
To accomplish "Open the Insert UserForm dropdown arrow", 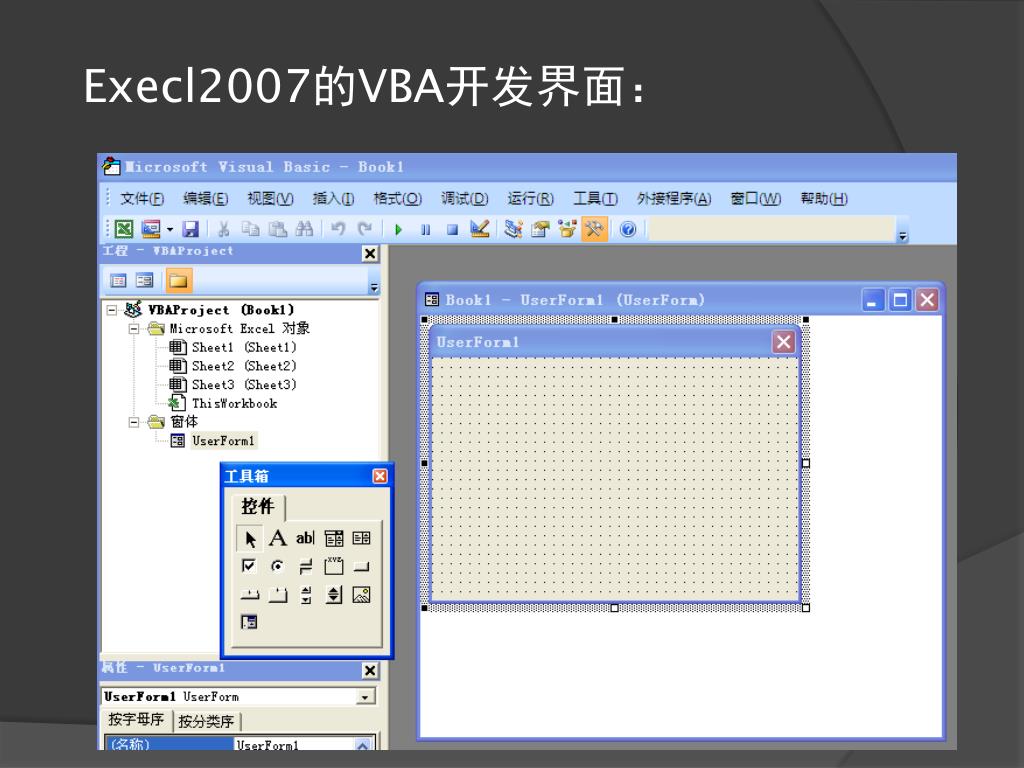I will click(x=170, y=229).
